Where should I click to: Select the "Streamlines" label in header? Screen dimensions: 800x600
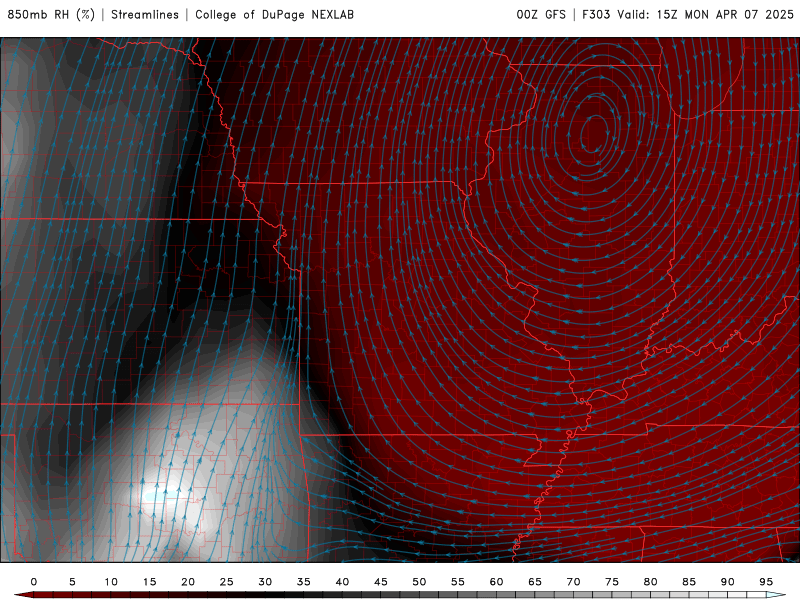pos(145,14)
